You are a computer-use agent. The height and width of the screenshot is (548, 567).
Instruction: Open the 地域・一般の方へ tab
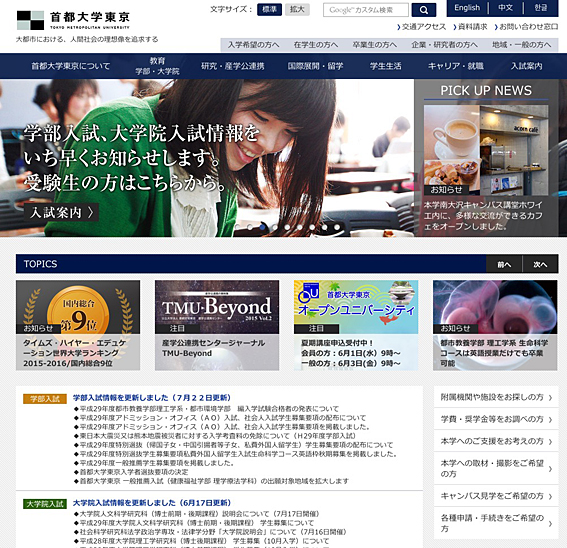click(x=521, y=45)
